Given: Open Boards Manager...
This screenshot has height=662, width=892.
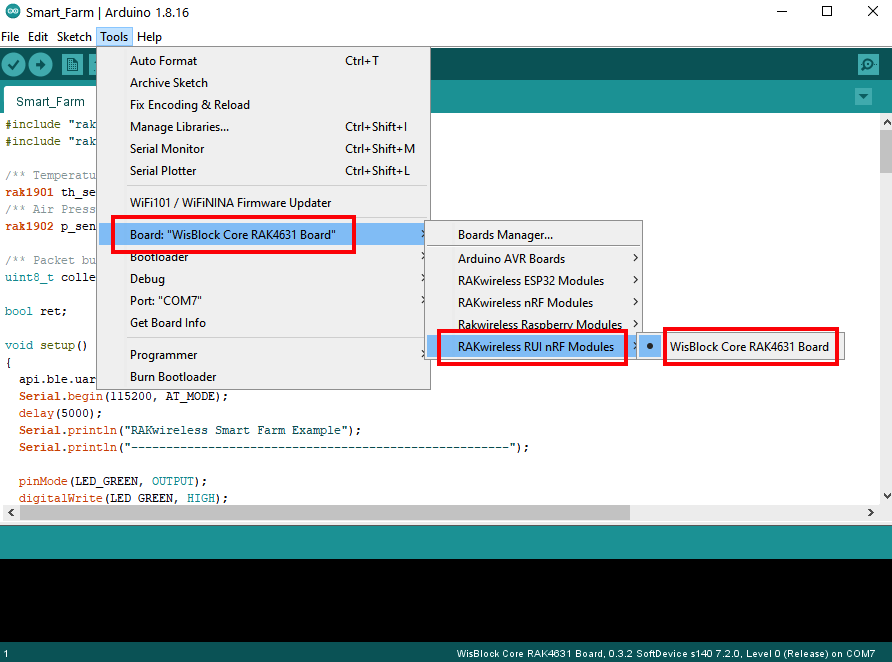Looking at the screenshot, I should 534,234.
